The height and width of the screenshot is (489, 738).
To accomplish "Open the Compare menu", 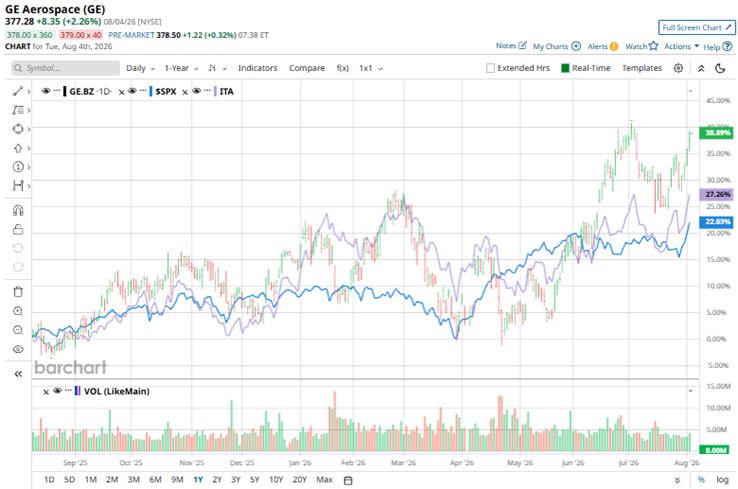I will point(307,68).
